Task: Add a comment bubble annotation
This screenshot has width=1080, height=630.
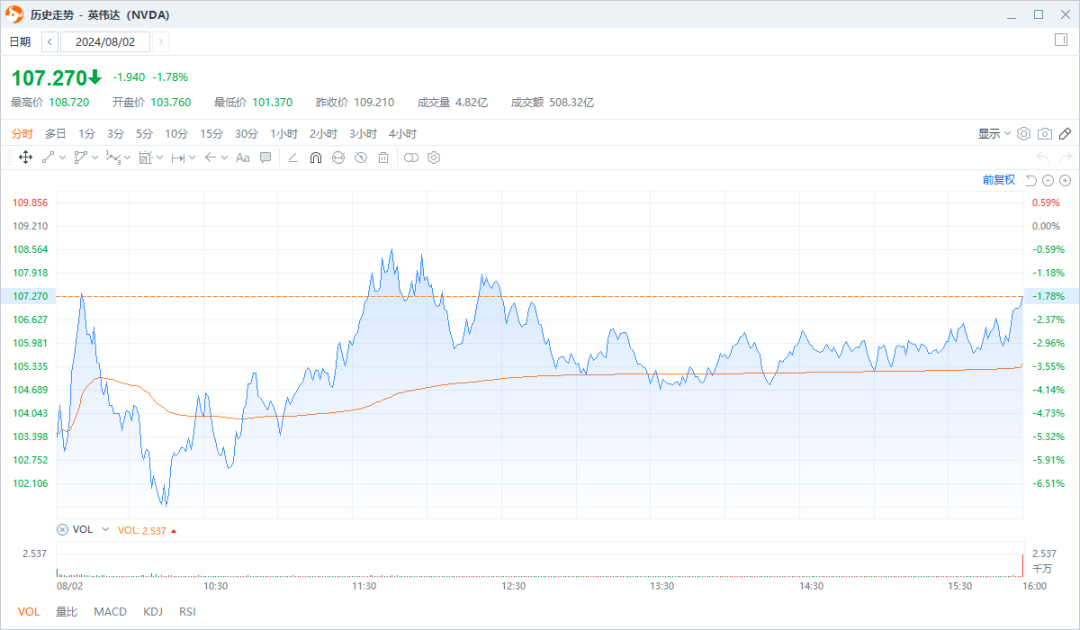Action: point(266,157)
